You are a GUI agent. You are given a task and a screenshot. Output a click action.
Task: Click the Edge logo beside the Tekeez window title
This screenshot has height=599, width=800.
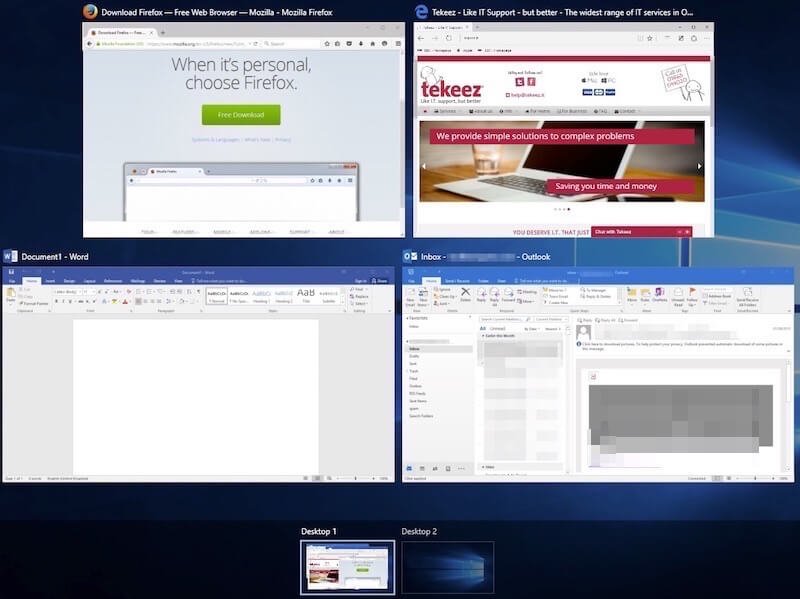421,12
